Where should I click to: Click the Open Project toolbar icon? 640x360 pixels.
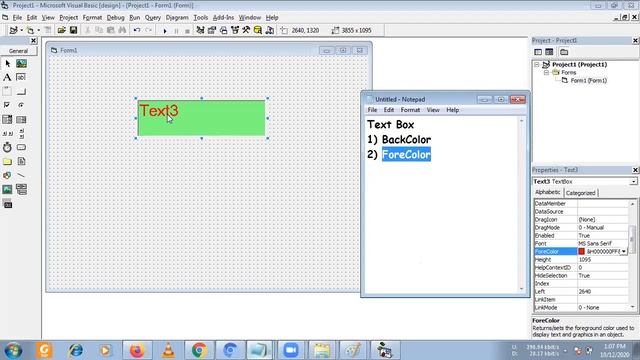coord(62,30)
